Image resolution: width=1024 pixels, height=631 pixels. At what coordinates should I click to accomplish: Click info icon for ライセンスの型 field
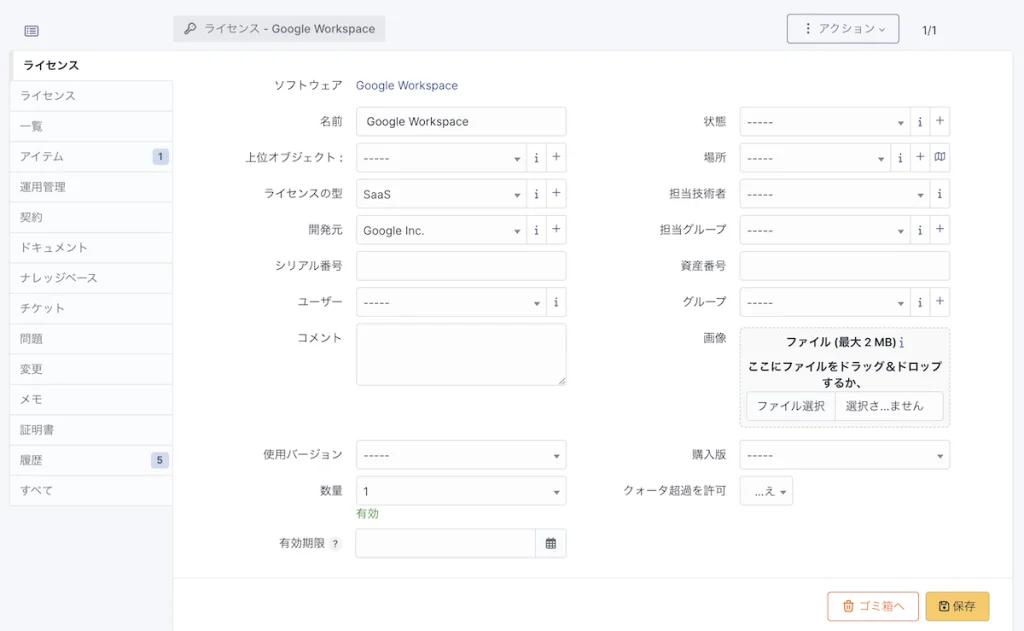coord(536,194)
